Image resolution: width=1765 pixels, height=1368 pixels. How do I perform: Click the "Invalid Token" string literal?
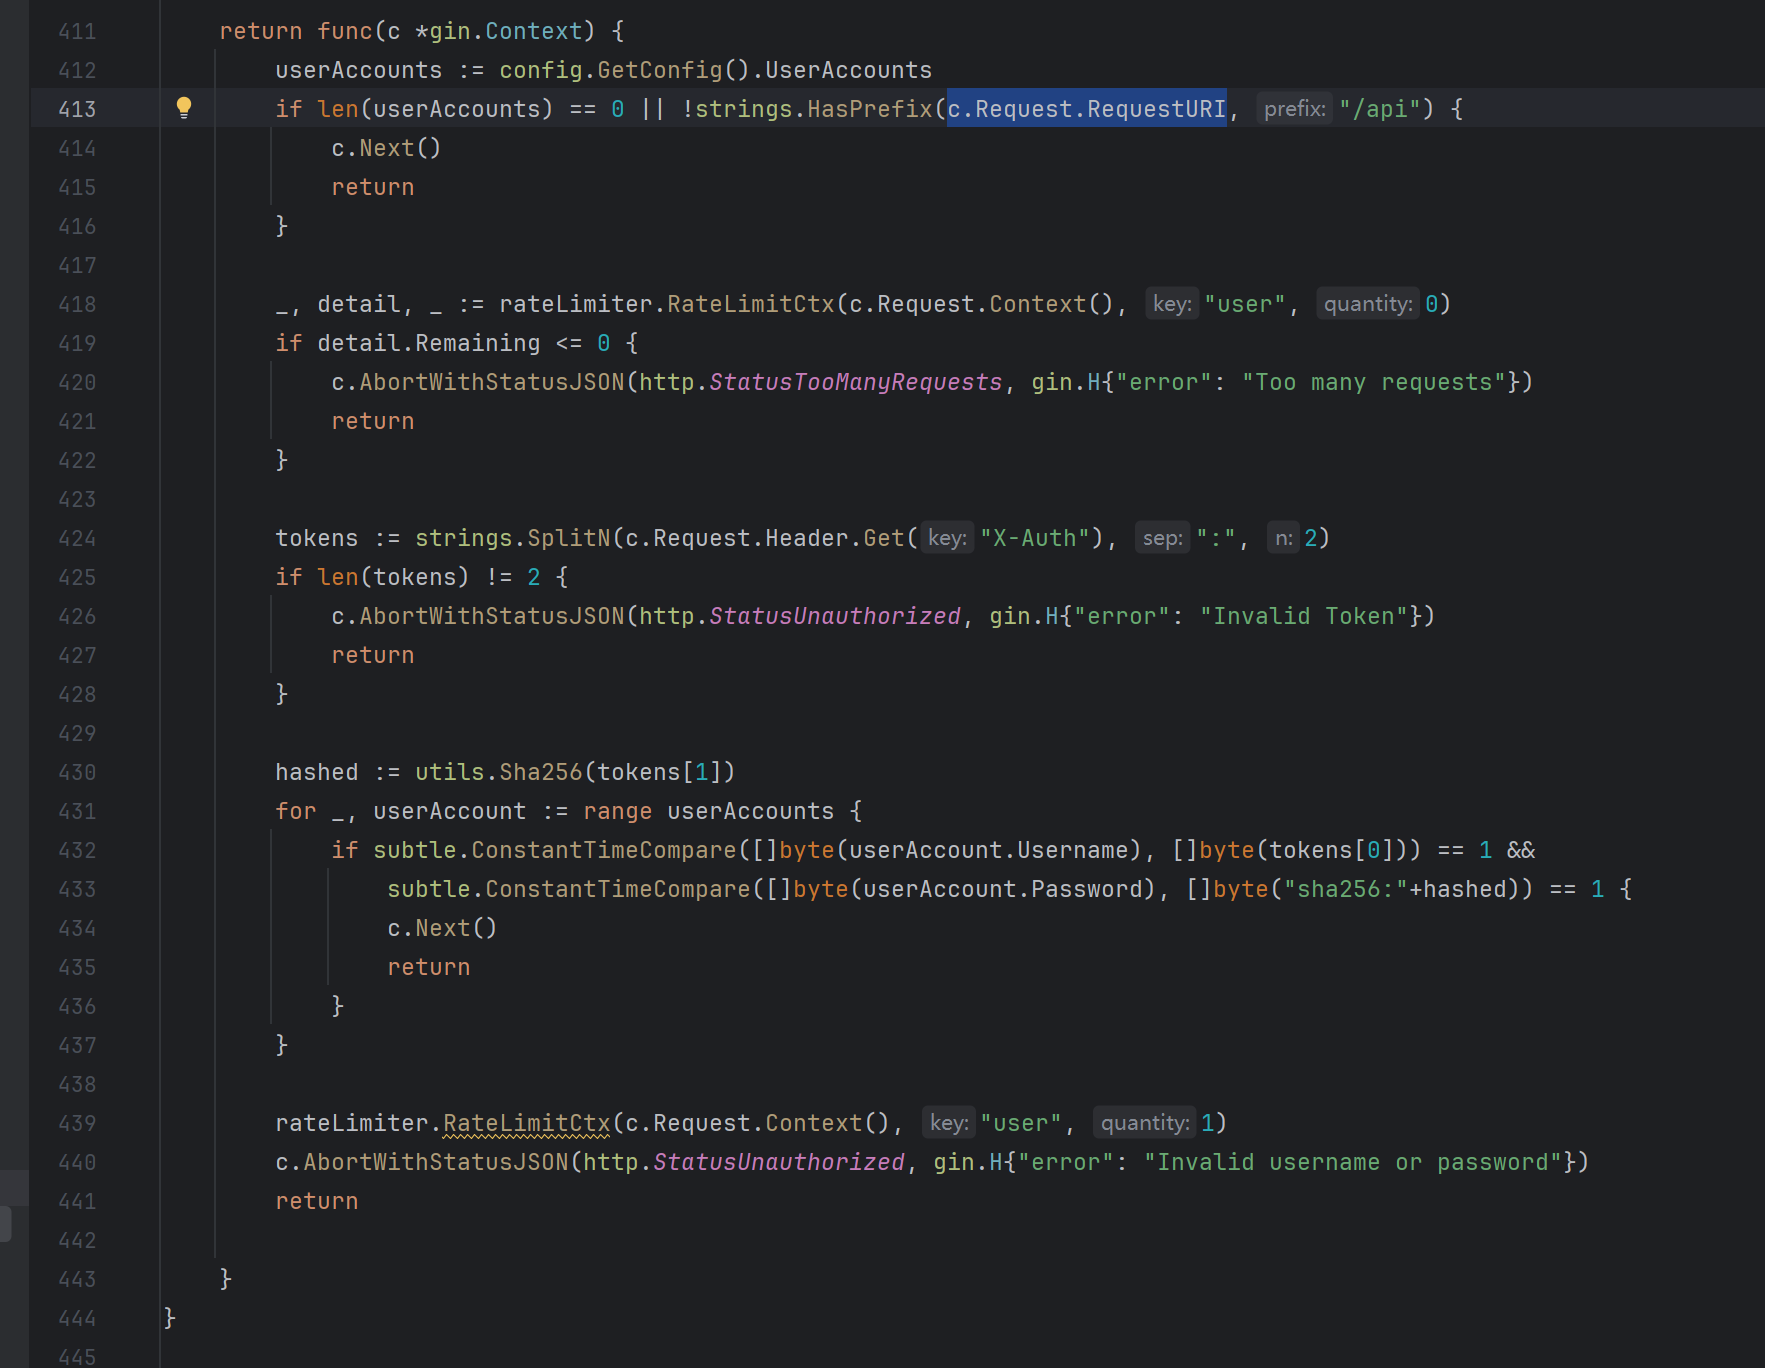[x=1304, y=616]
